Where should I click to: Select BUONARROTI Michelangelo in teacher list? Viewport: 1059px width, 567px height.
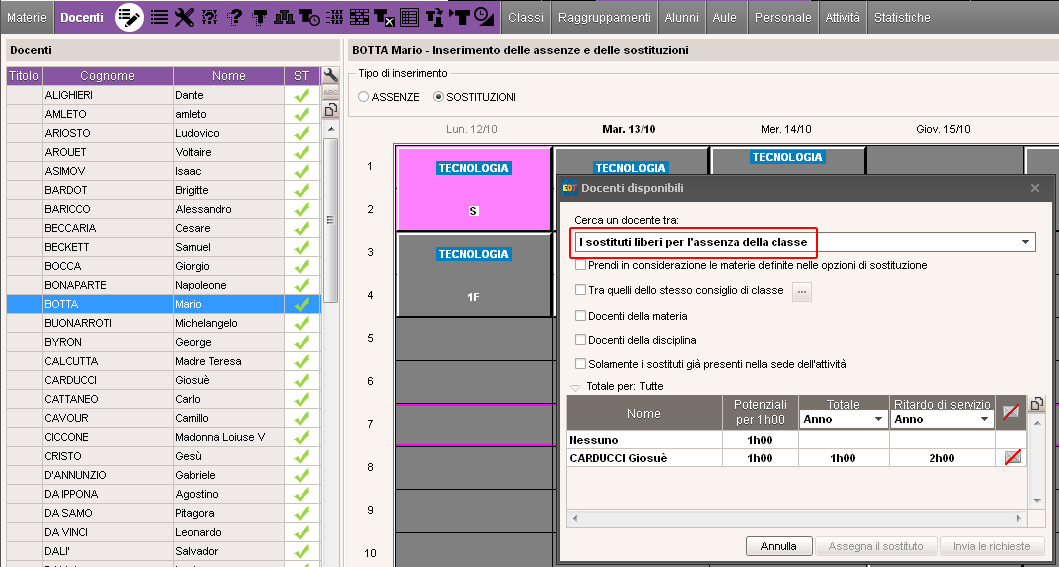pyautogui.click(x=162, y=323)
